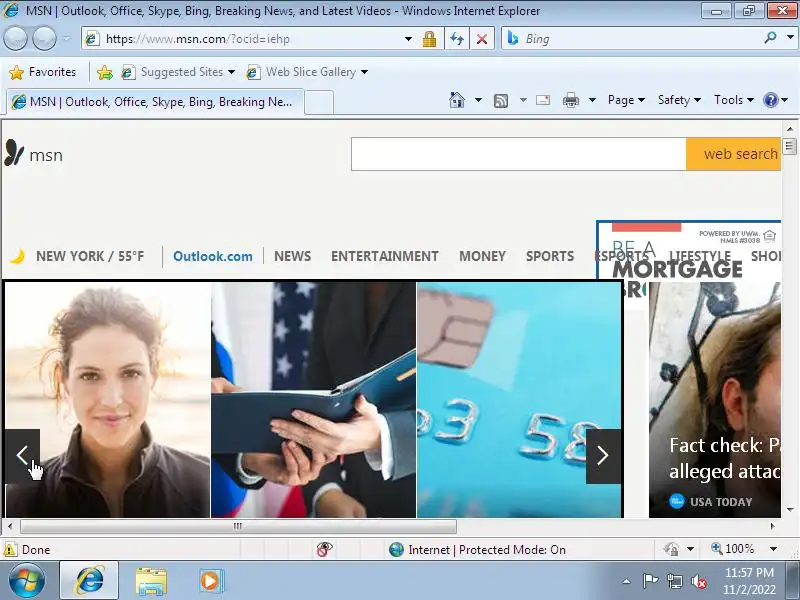800x600 pixels.
Task: Open the blue credit card story image
Action: (x=519, y=400)
